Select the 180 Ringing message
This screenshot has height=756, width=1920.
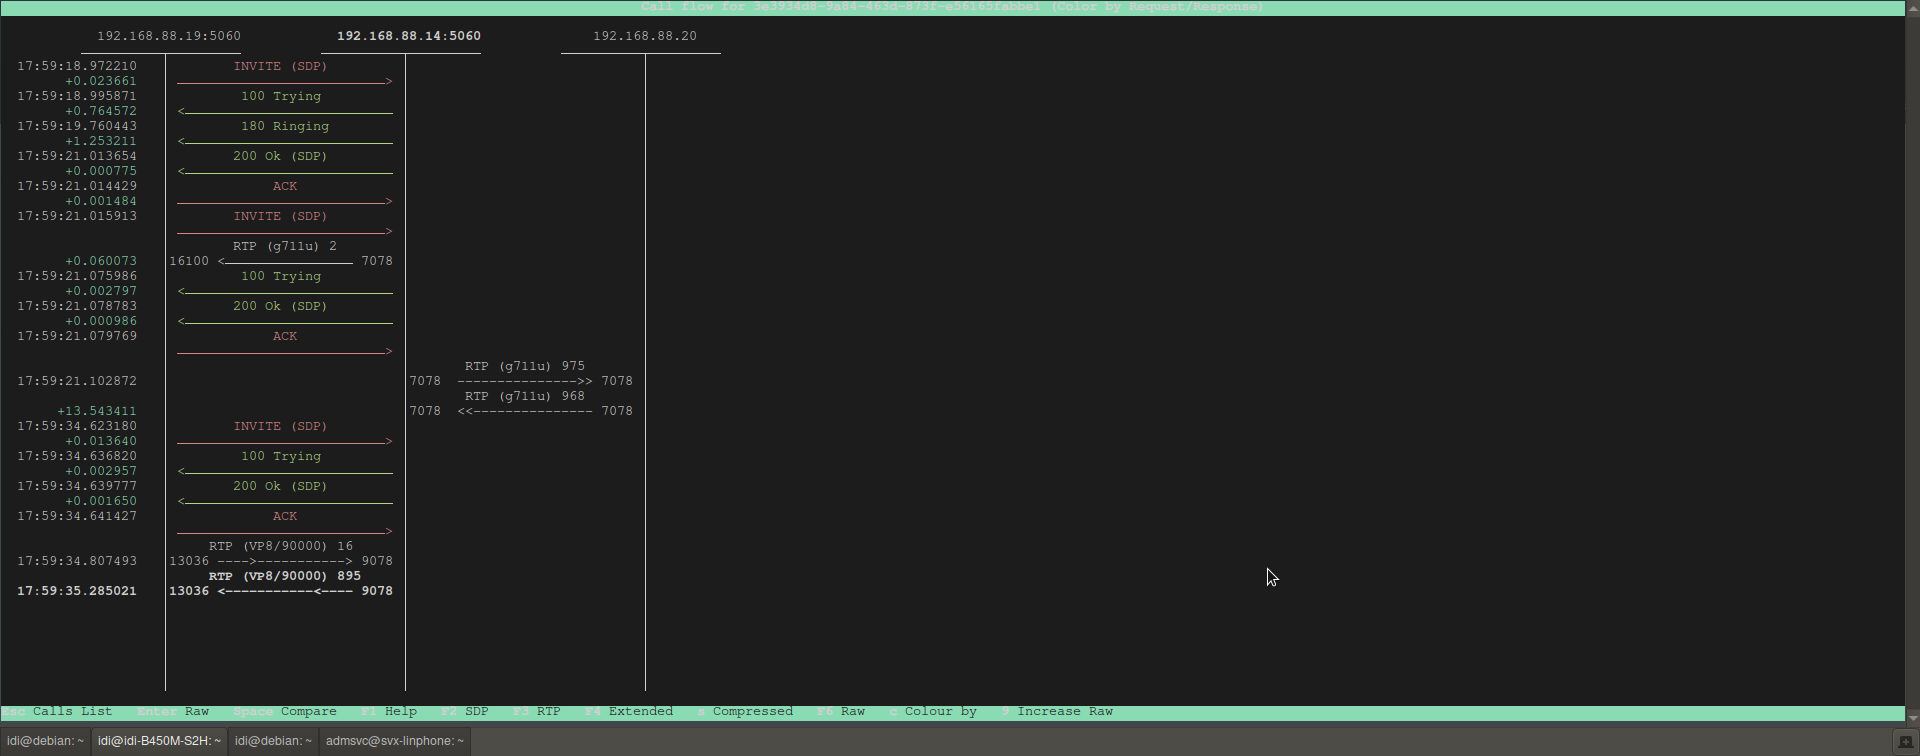click(284, 127)
